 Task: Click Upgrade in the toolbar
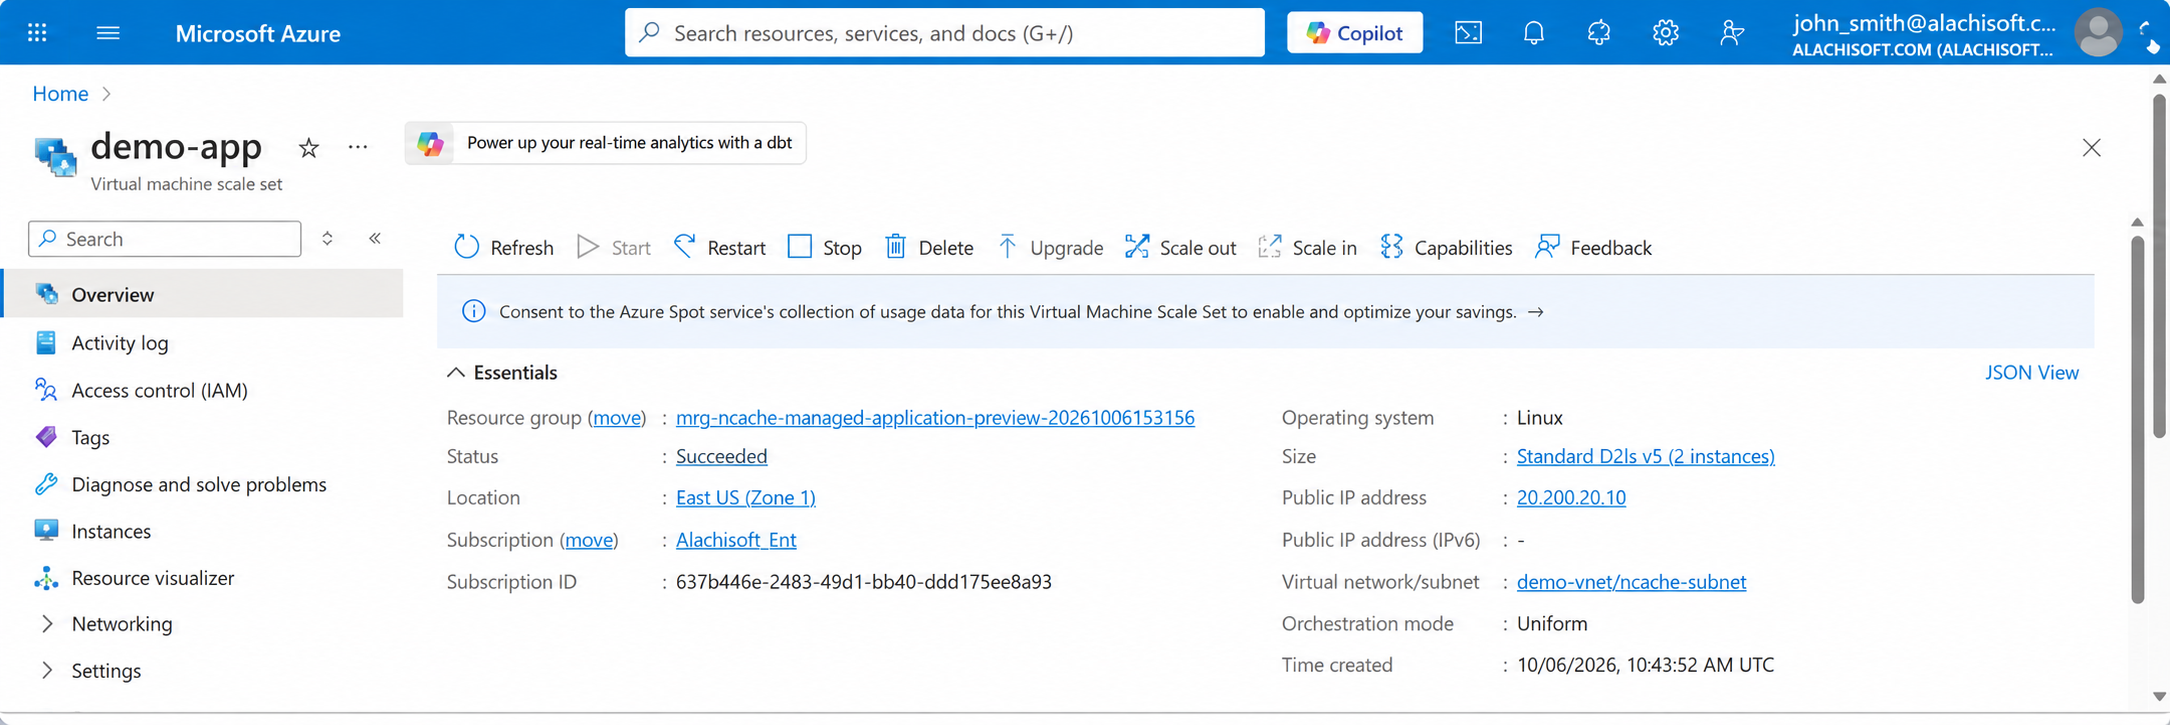point(1050,247)
